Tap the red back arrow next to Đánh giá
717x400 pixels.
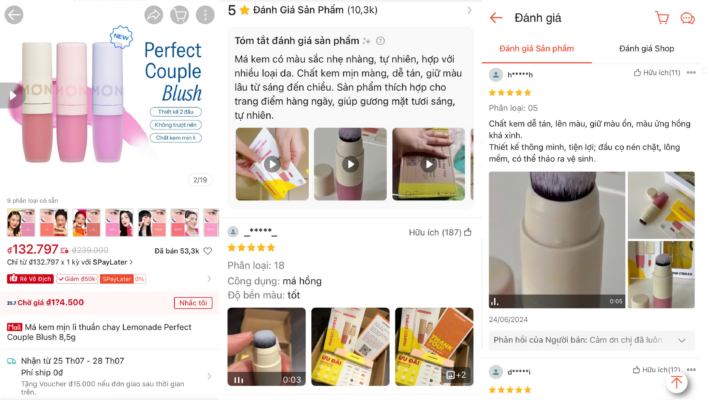coord(496,18)
